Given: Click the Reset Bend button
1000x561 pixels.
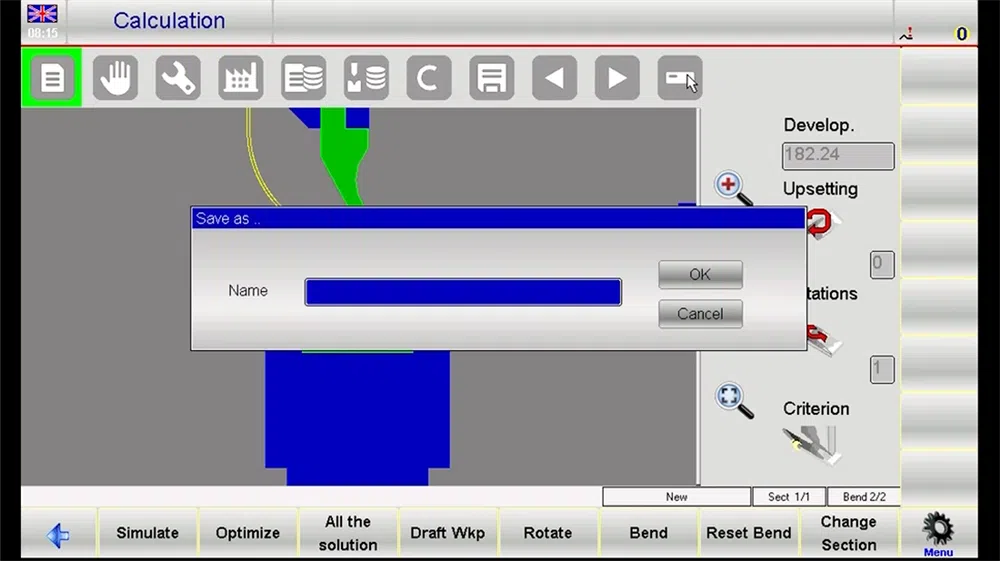Looking at the screenshot, I should 749,533.
